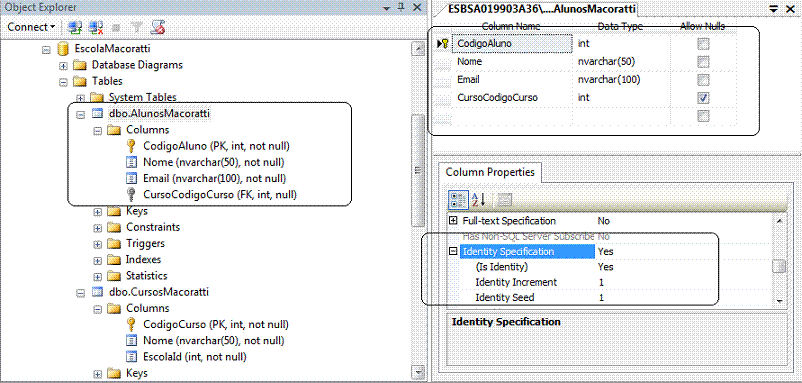Select the Statistics folder icon
The height and width of the screenshot is (383, 802).
click(114, 276)
